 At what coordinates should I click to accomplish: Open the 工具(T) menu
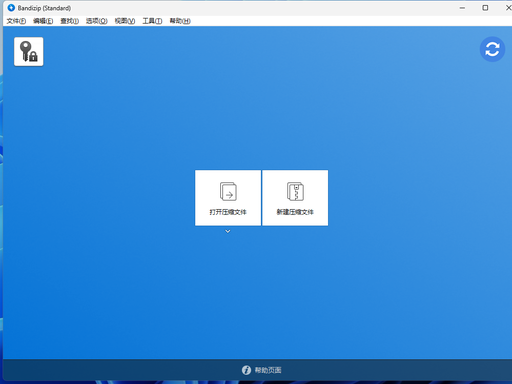[x=152, y=21]
